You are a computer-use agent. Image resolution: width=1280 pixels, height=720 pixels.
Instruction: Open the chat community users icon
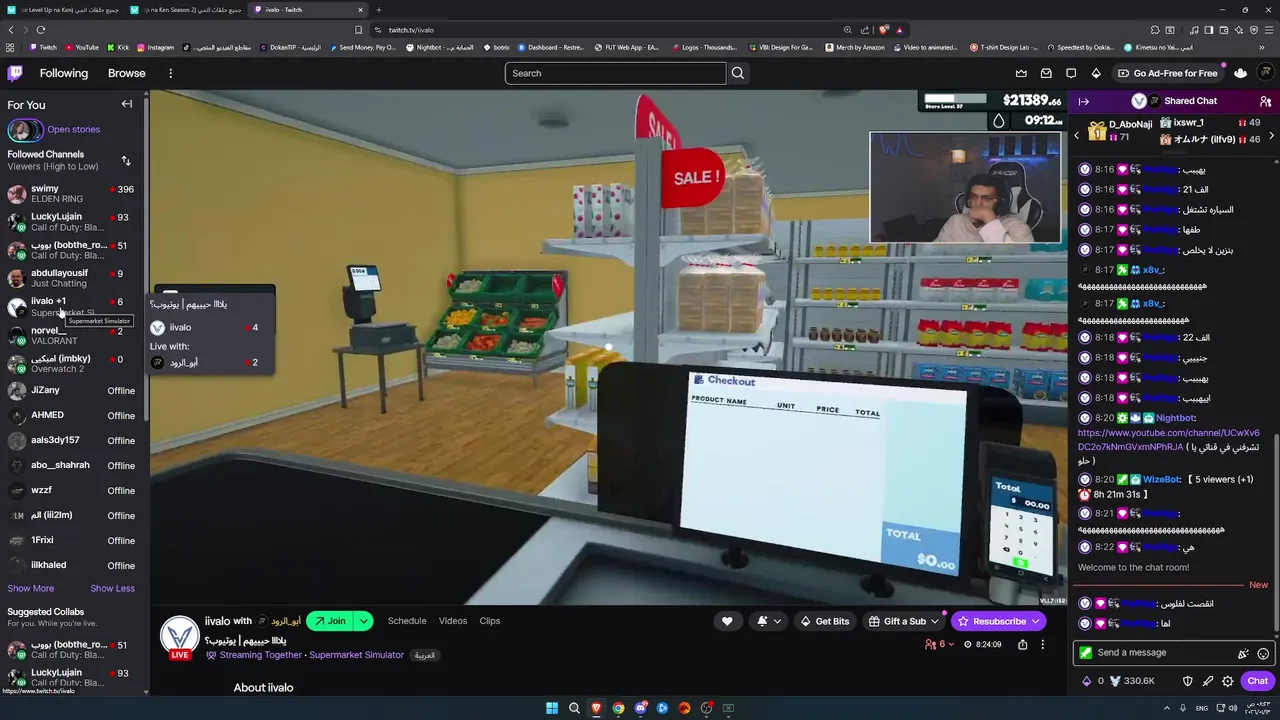tap(1265, 101)
